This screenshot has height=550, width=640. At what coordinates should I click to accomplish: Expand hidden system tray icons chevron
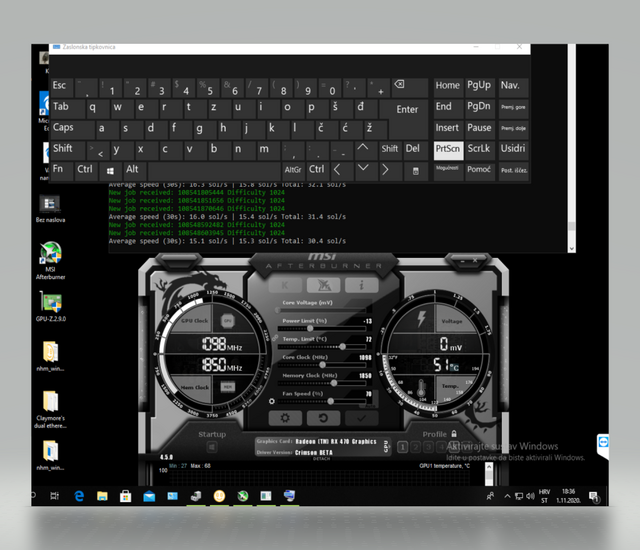coord(507,496)
